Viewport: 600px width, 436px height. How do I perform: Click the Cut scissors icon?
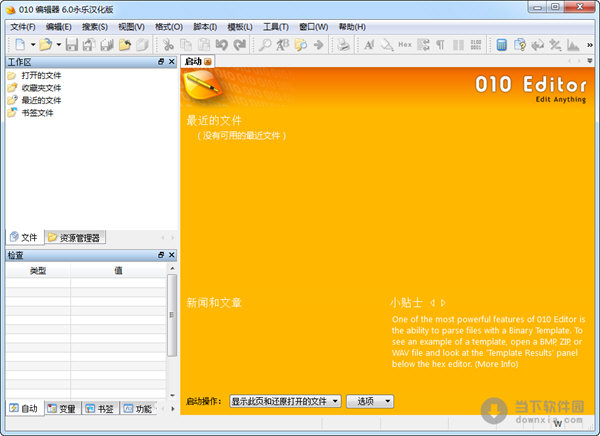pos(168,45)
